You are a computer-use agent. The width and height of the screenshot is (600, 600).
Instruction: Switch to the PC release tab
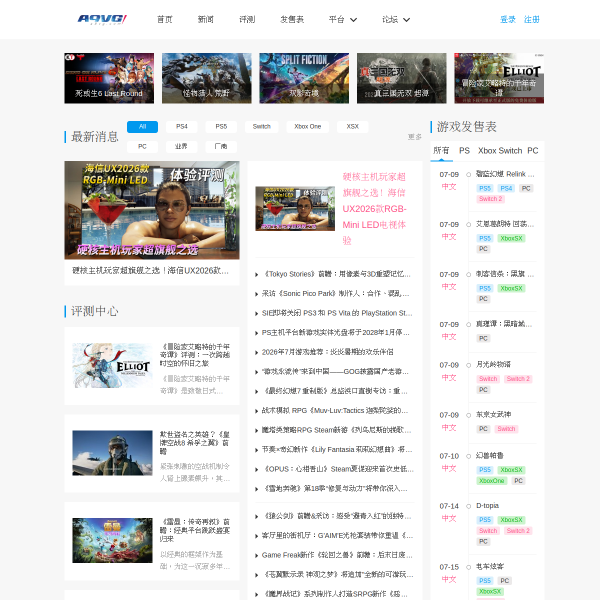coord(533,150)
